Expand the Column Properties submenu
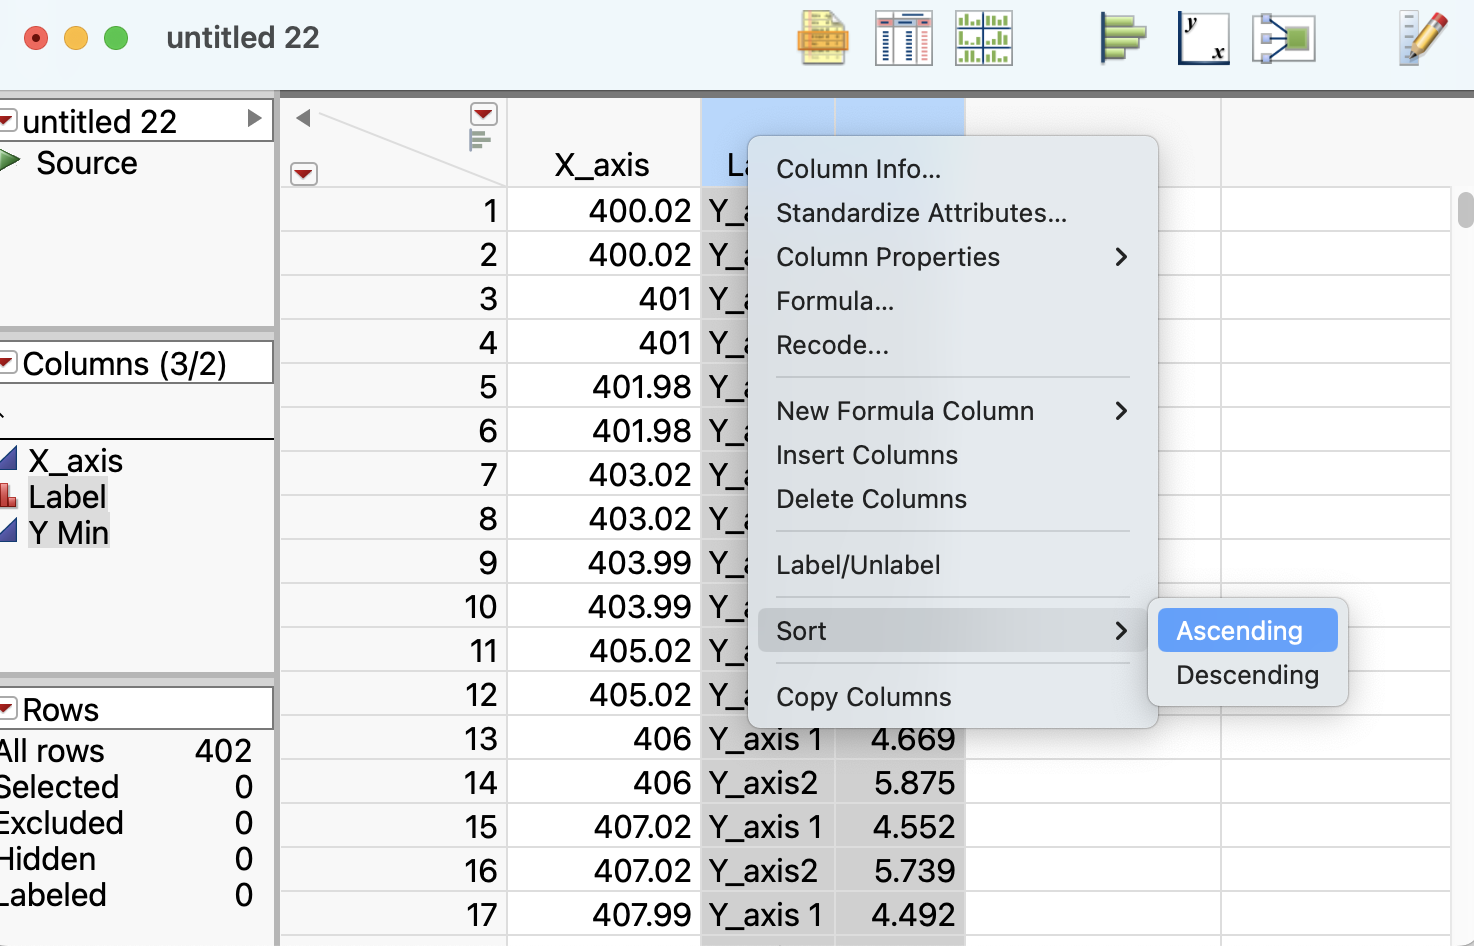 953,257
